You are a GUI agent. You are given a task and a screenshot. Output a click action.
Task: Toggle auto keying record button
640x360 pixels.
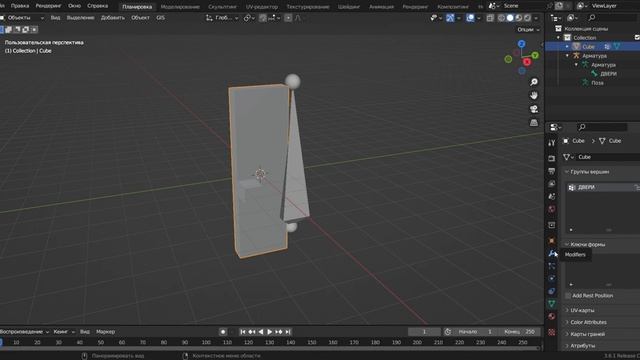tap(223, 332)
